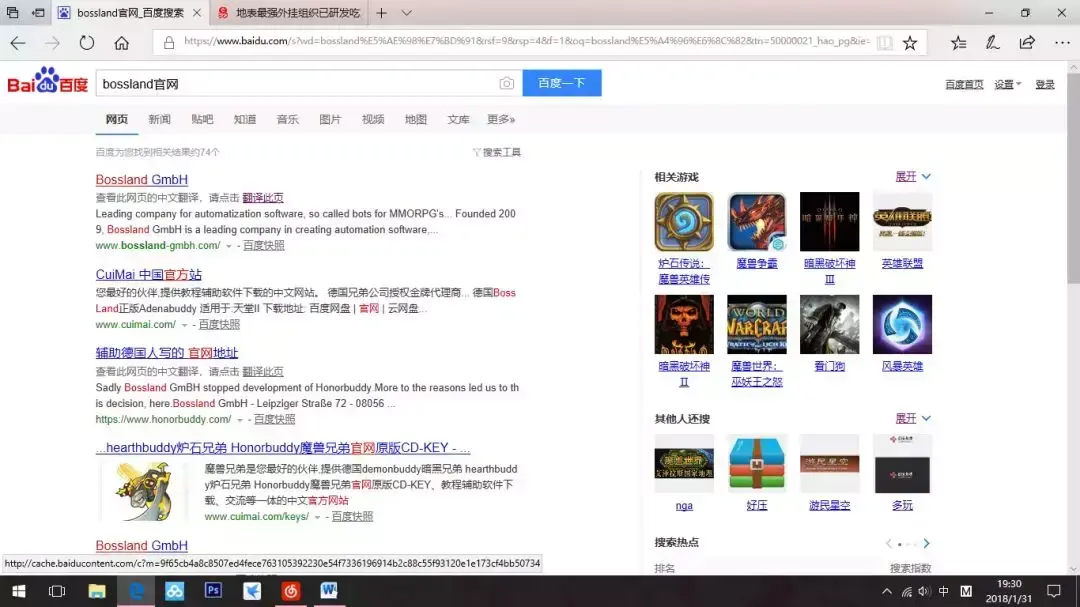Open reading view from the address bar
The width and height of the screenshot is (1080, 607).
885,43
